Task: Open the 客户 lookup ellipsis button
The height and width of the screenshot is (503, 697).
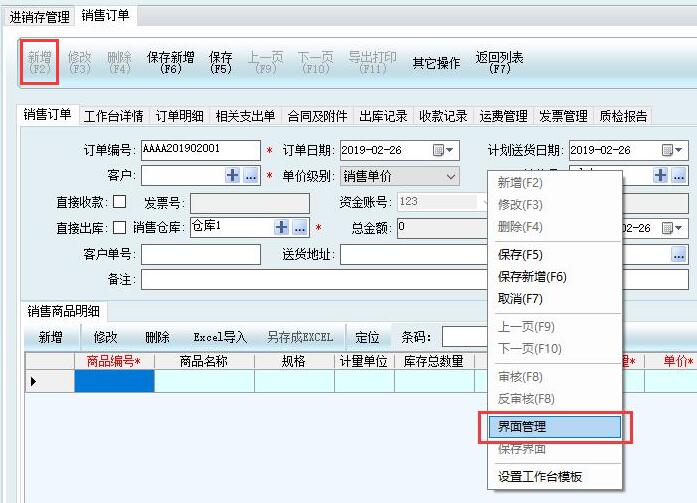Action: click(x=250, y=176)
